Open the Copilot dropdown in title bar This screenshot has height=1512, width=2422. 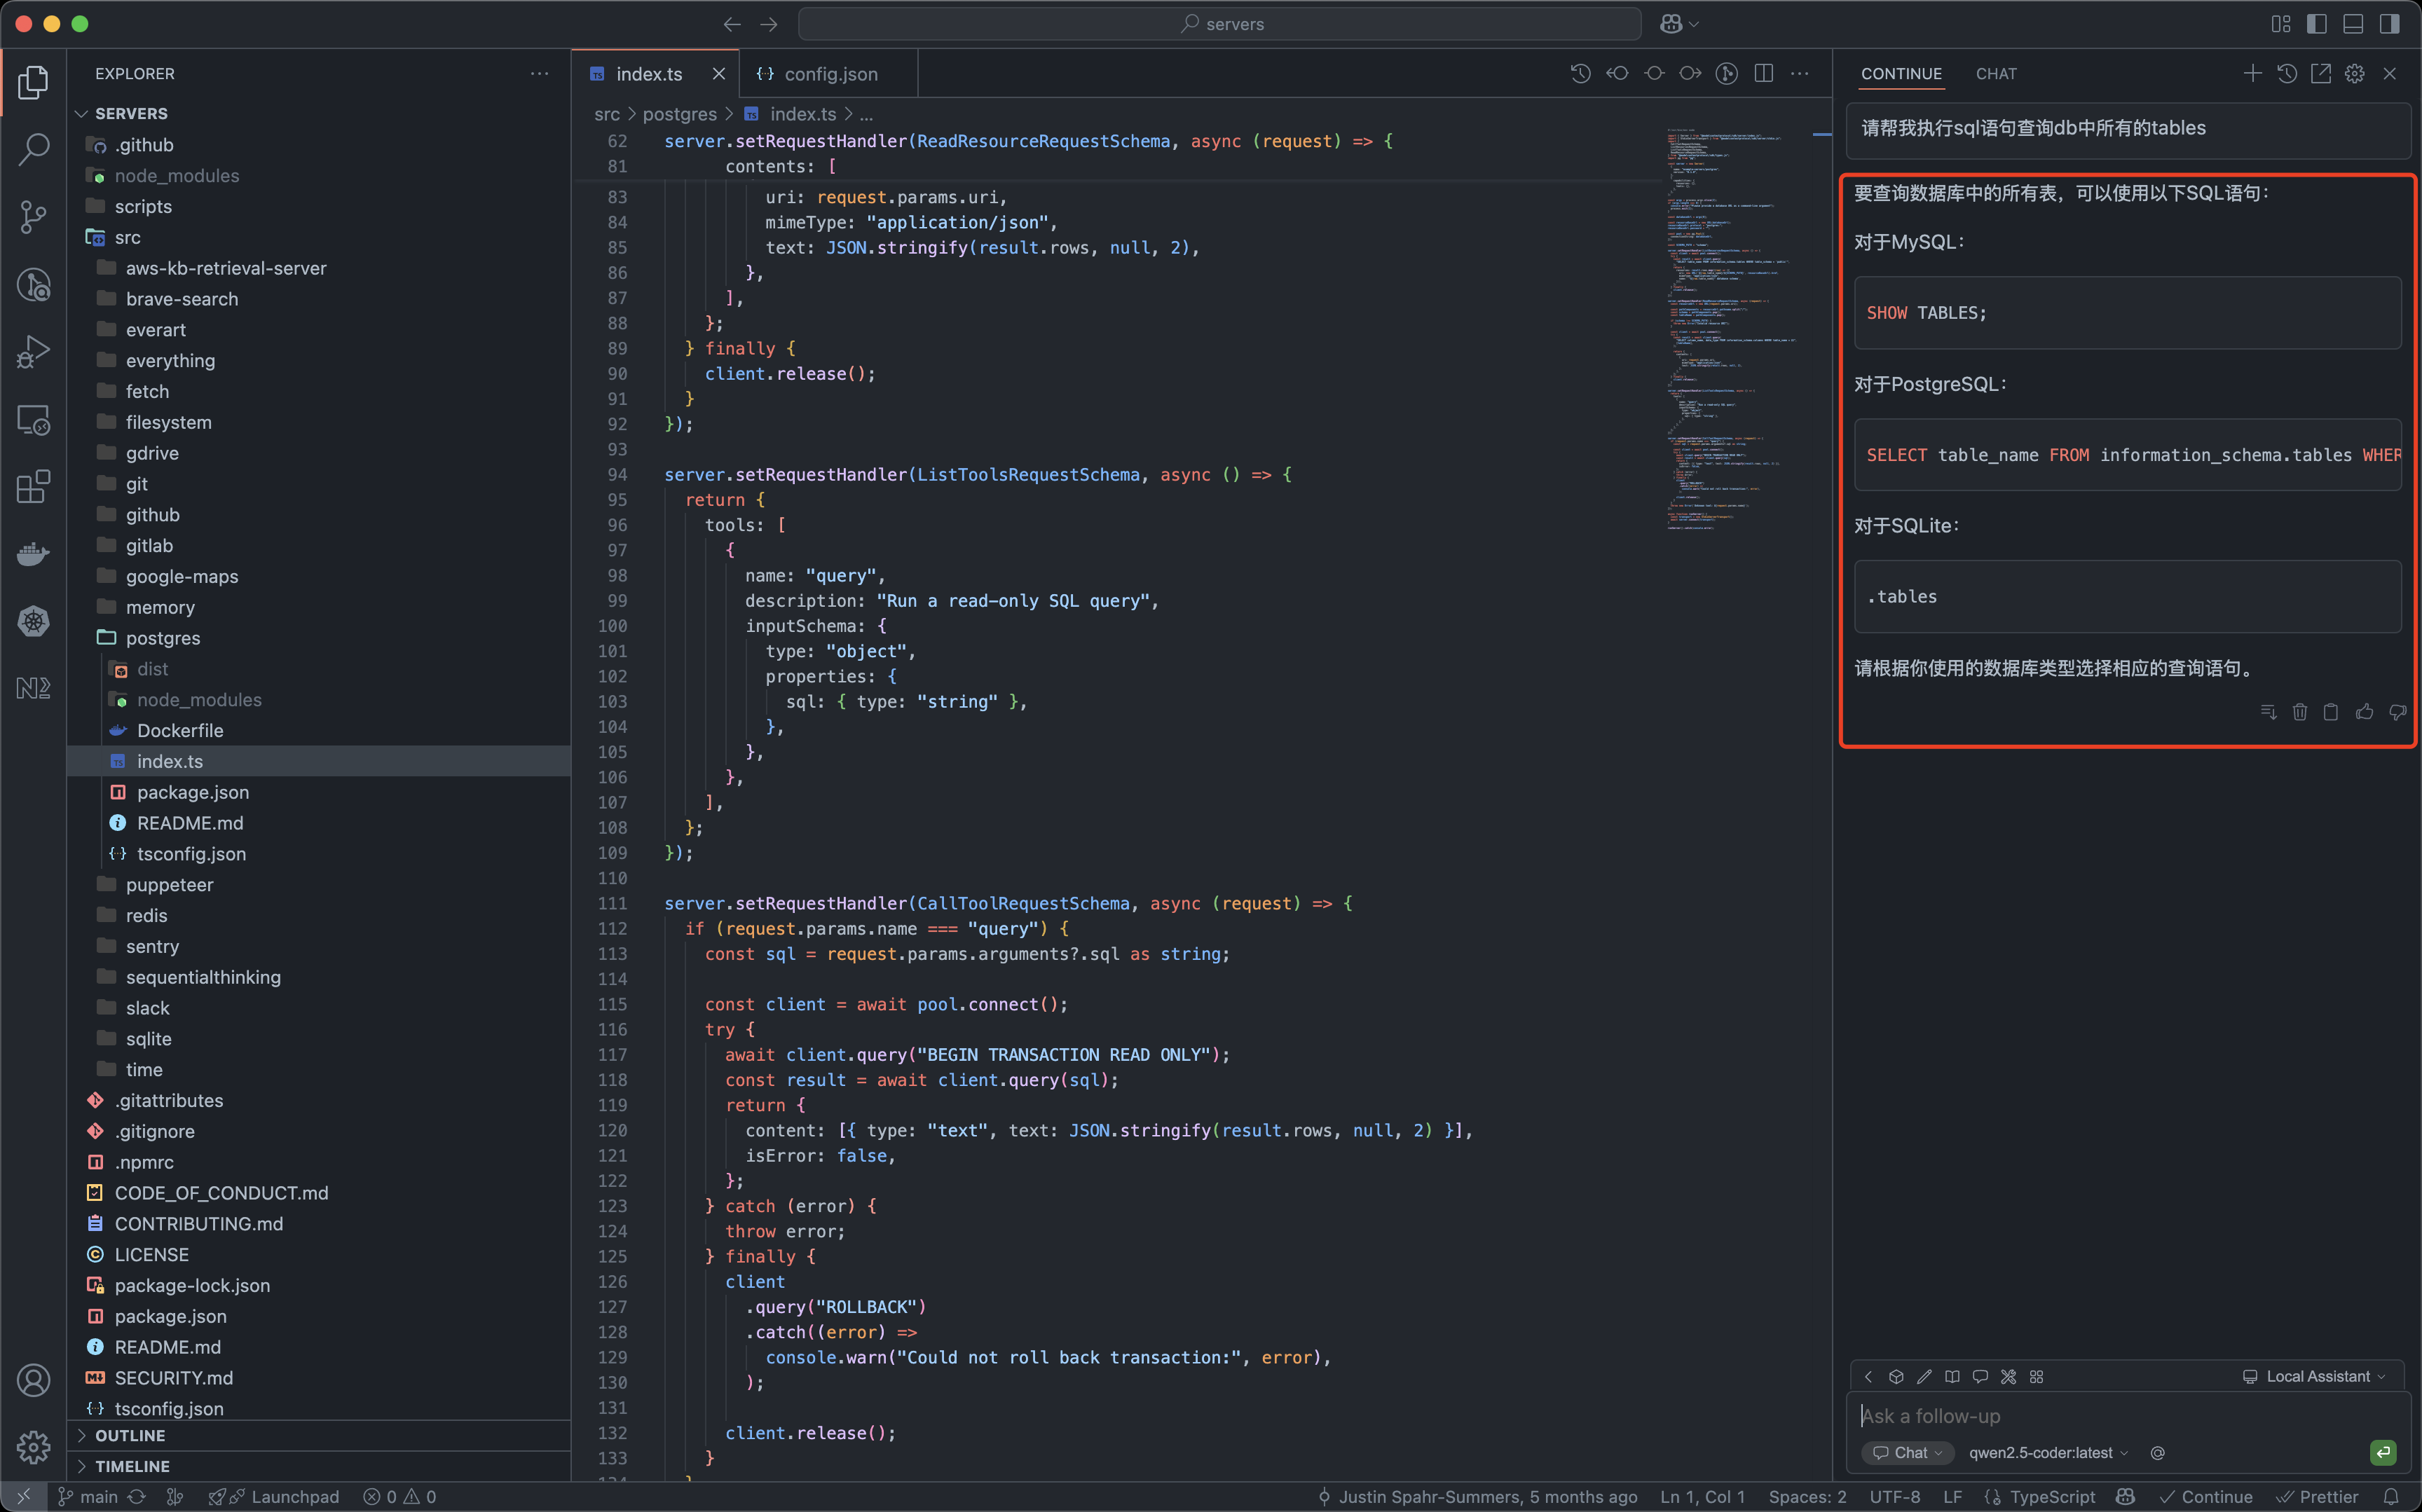[1679, 24]
